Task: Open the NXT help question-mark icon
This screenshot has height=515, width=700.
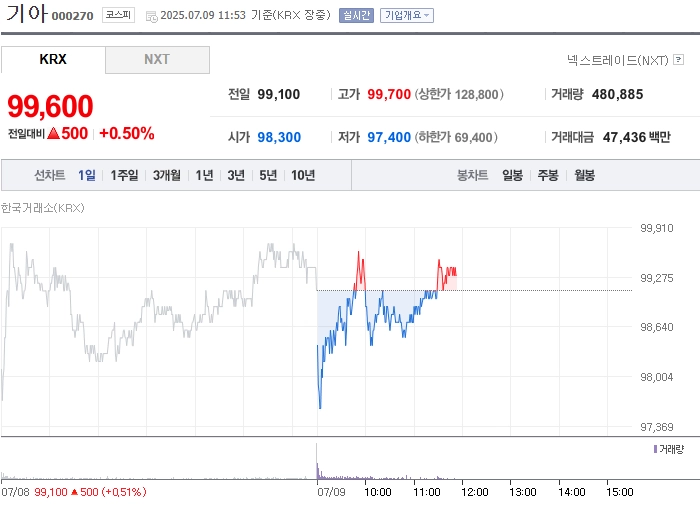Action: point(679,59)
